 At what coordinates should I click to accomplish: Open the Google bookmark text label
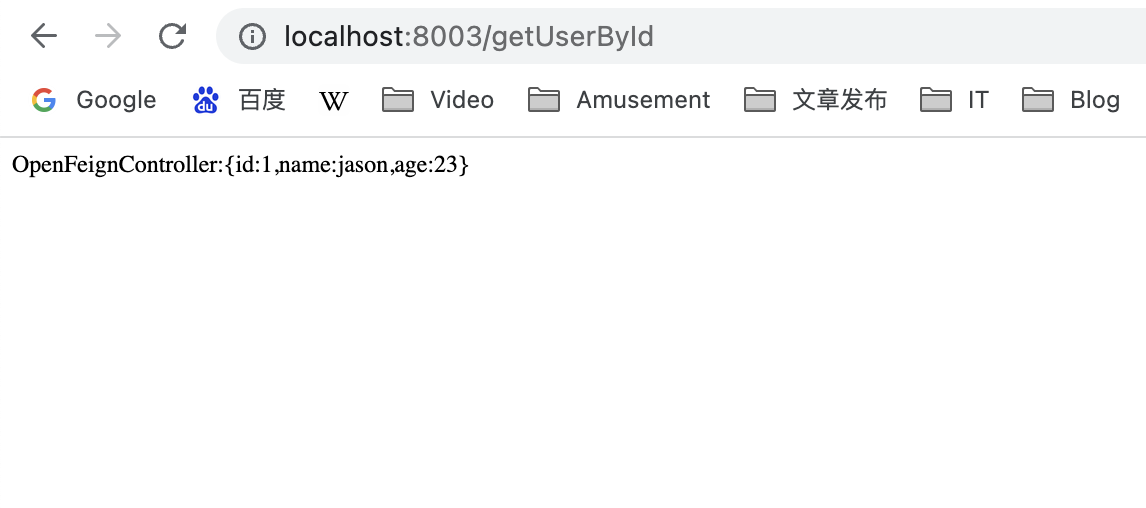(115, 99)
